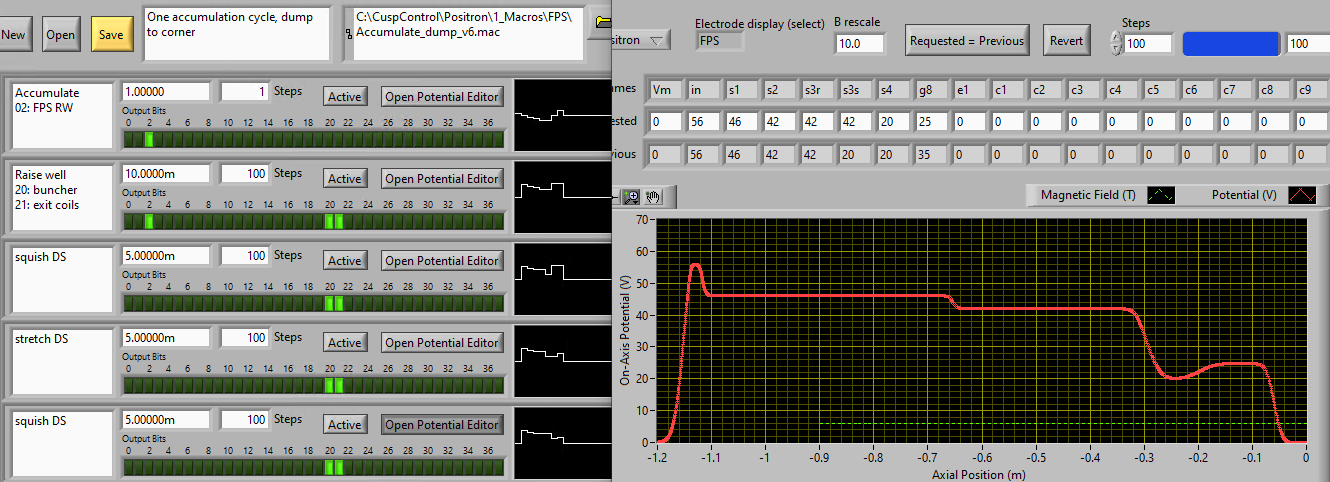Click the yellow Save button
This screenshot has width=1330, height=482.
point(111,34)
